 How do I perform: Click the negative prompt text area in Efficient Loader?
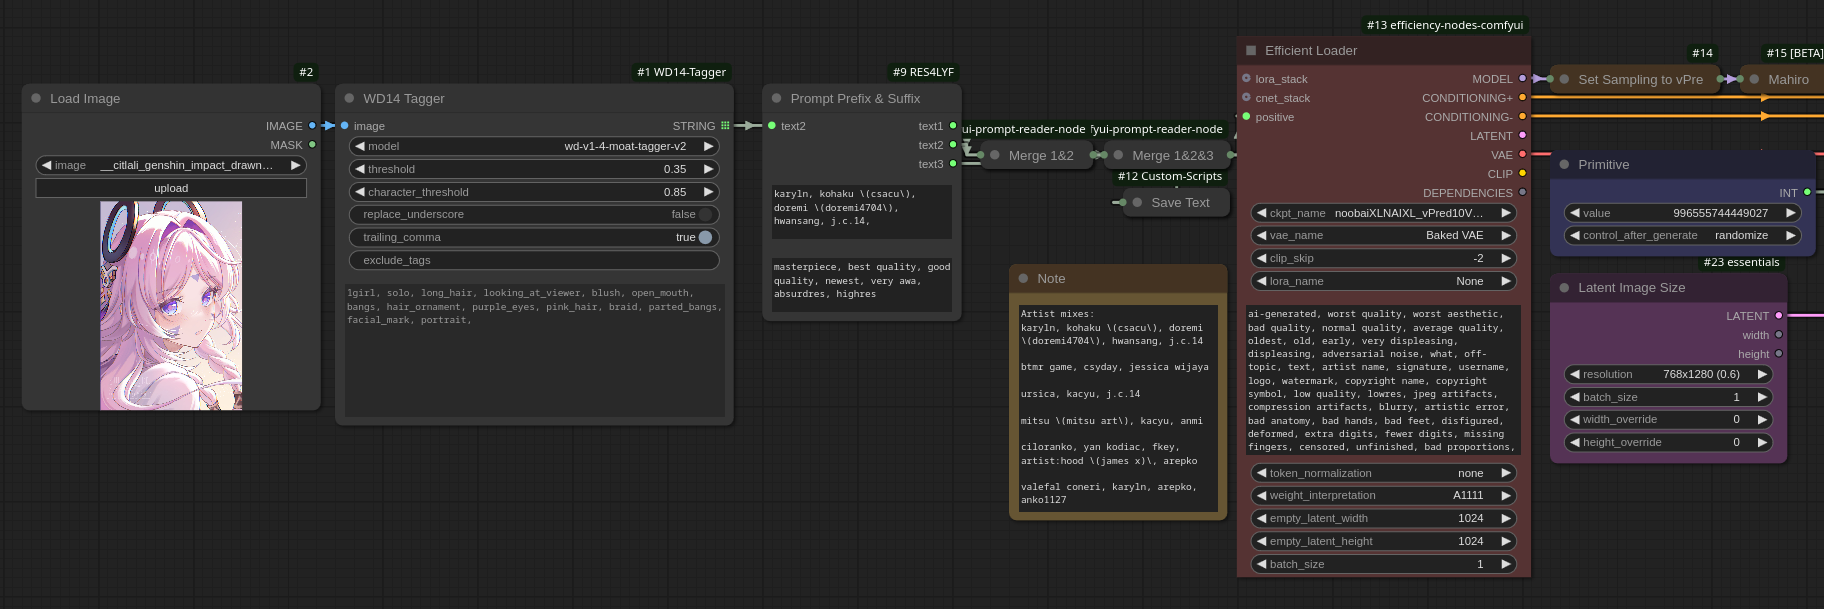[1384, 380]
